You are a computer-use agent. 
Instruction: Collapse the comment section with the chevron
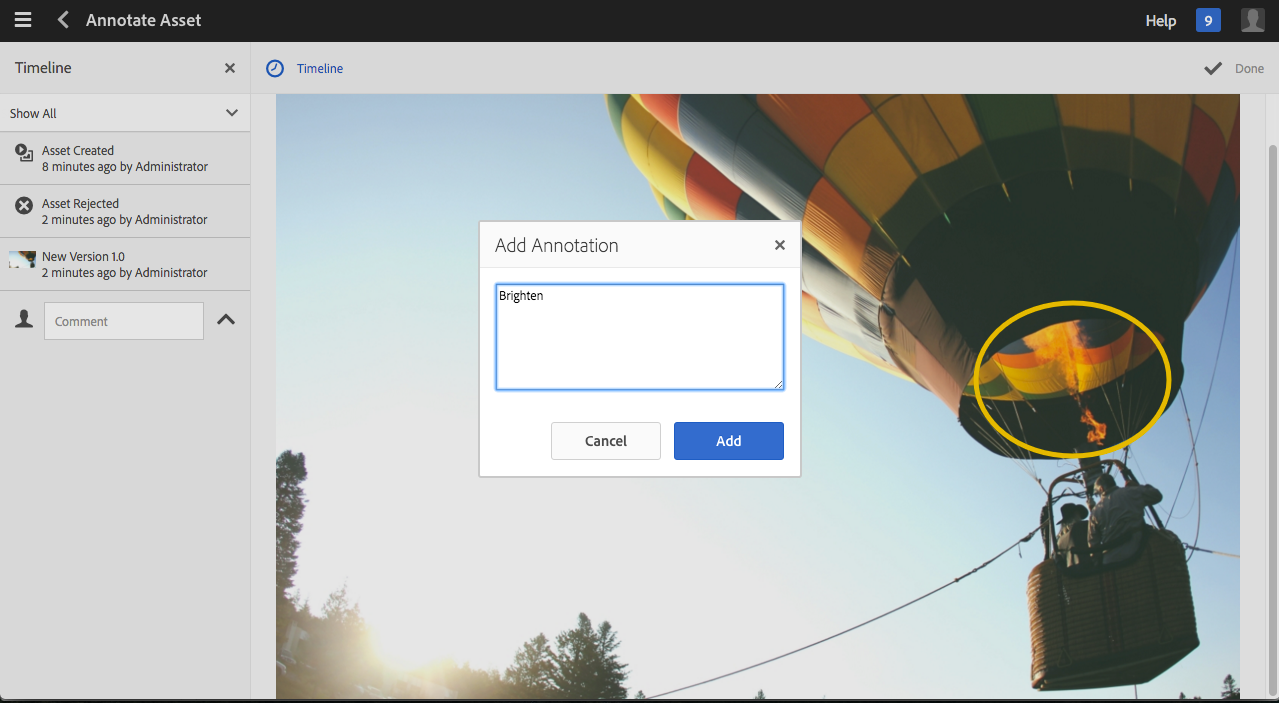226,318
